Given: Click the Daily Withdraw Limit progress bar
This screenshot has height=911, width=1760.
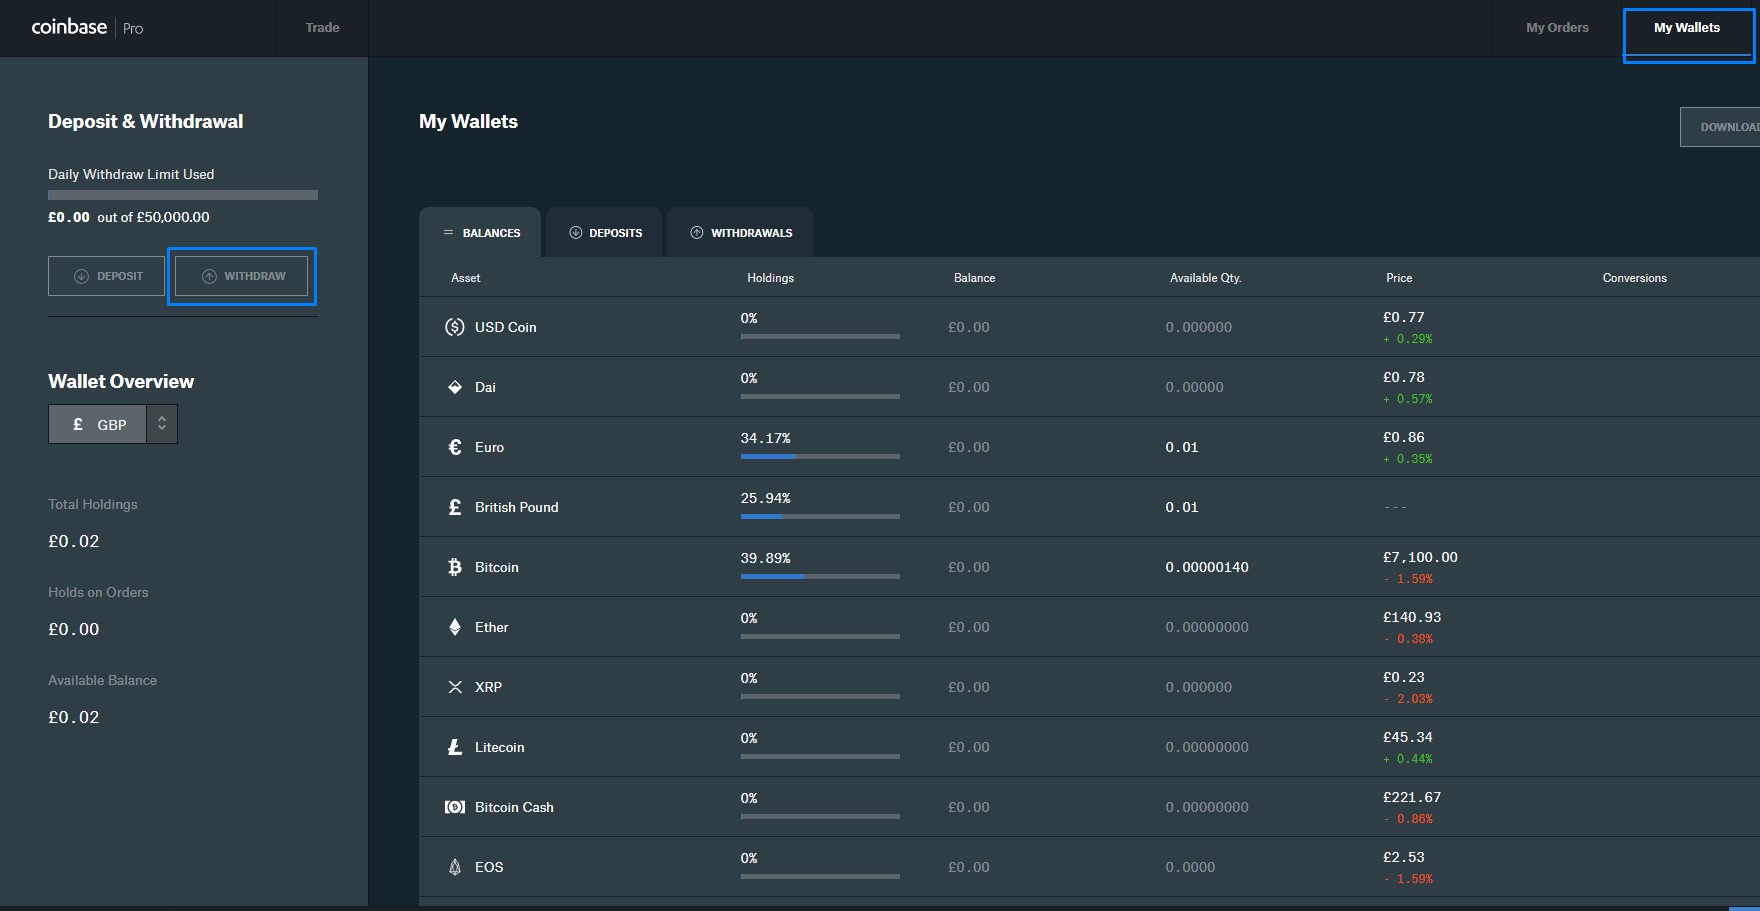Looking at the screenshot, I should tap(183, 195).
